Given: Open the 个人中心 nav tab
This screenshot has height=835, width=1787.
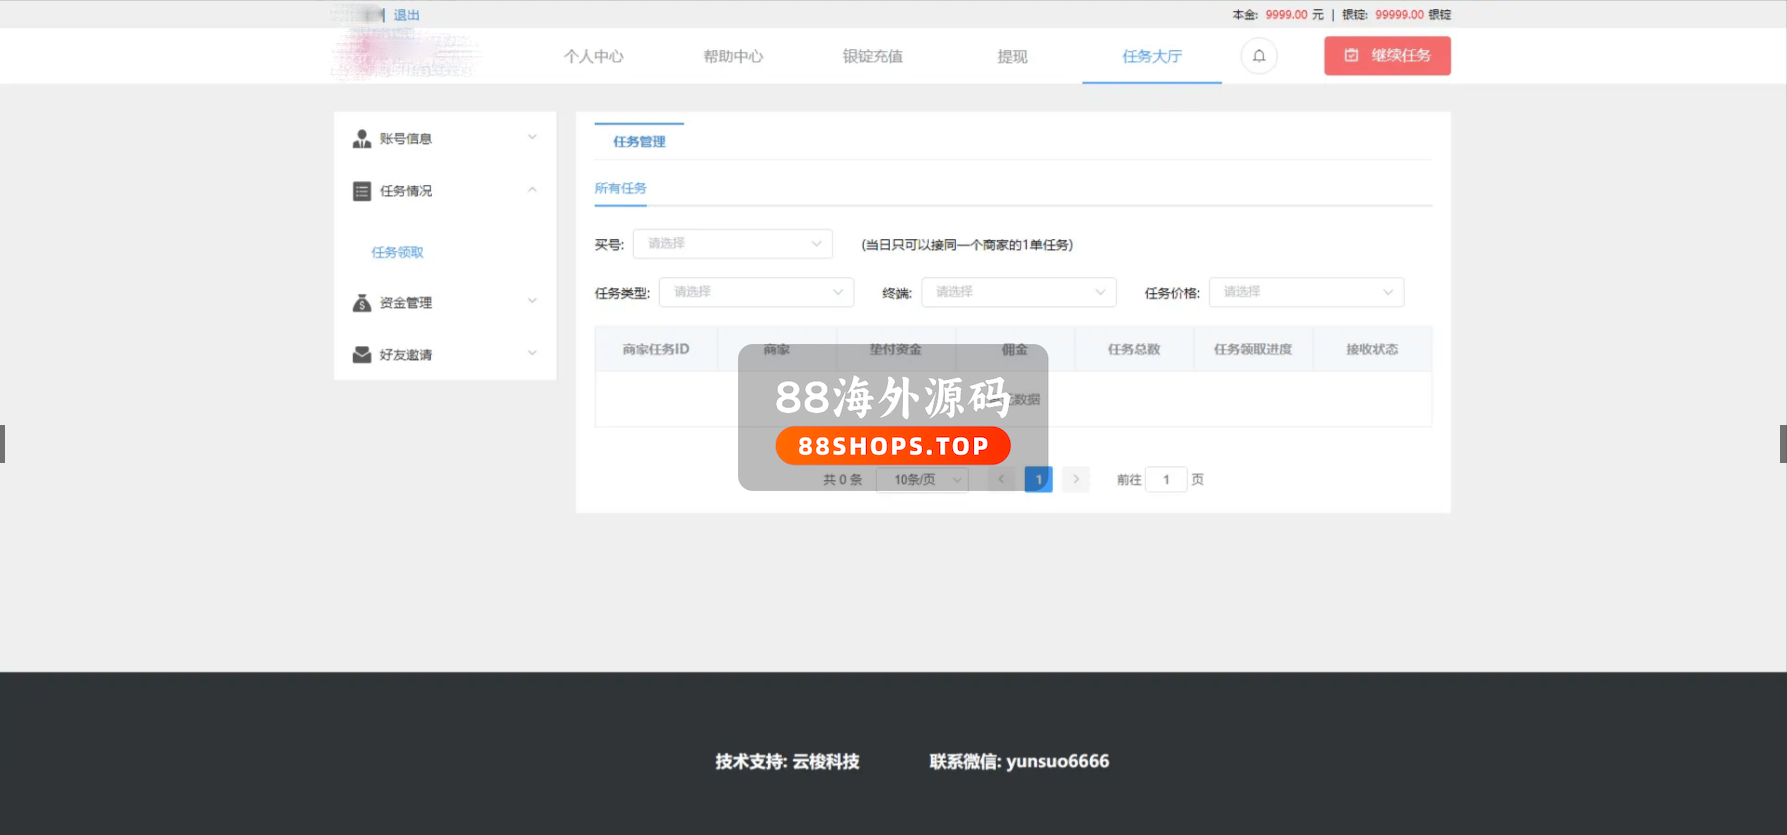Looking at the screenshot, I should [x=593, y=57].
